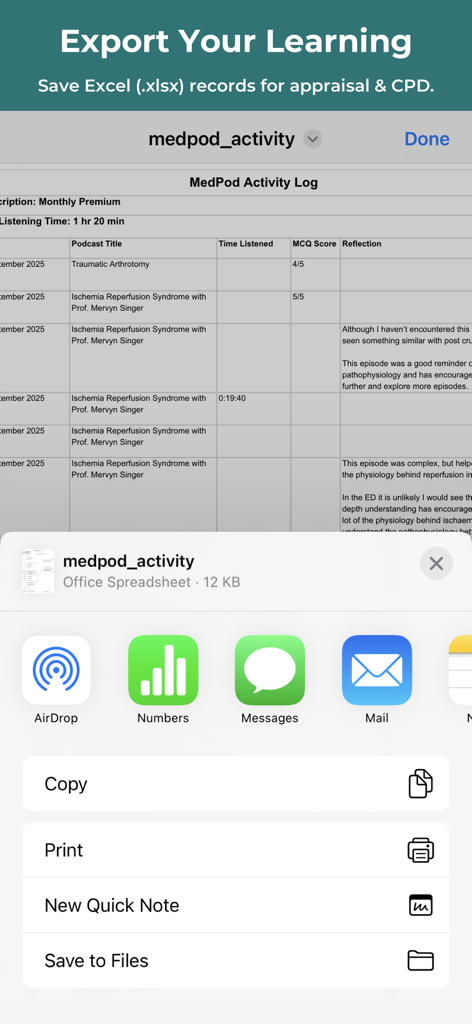Click the medpod_activity file name in share sheet
Viewport: 472px width, 1024px height.
(x=129, y=561)
